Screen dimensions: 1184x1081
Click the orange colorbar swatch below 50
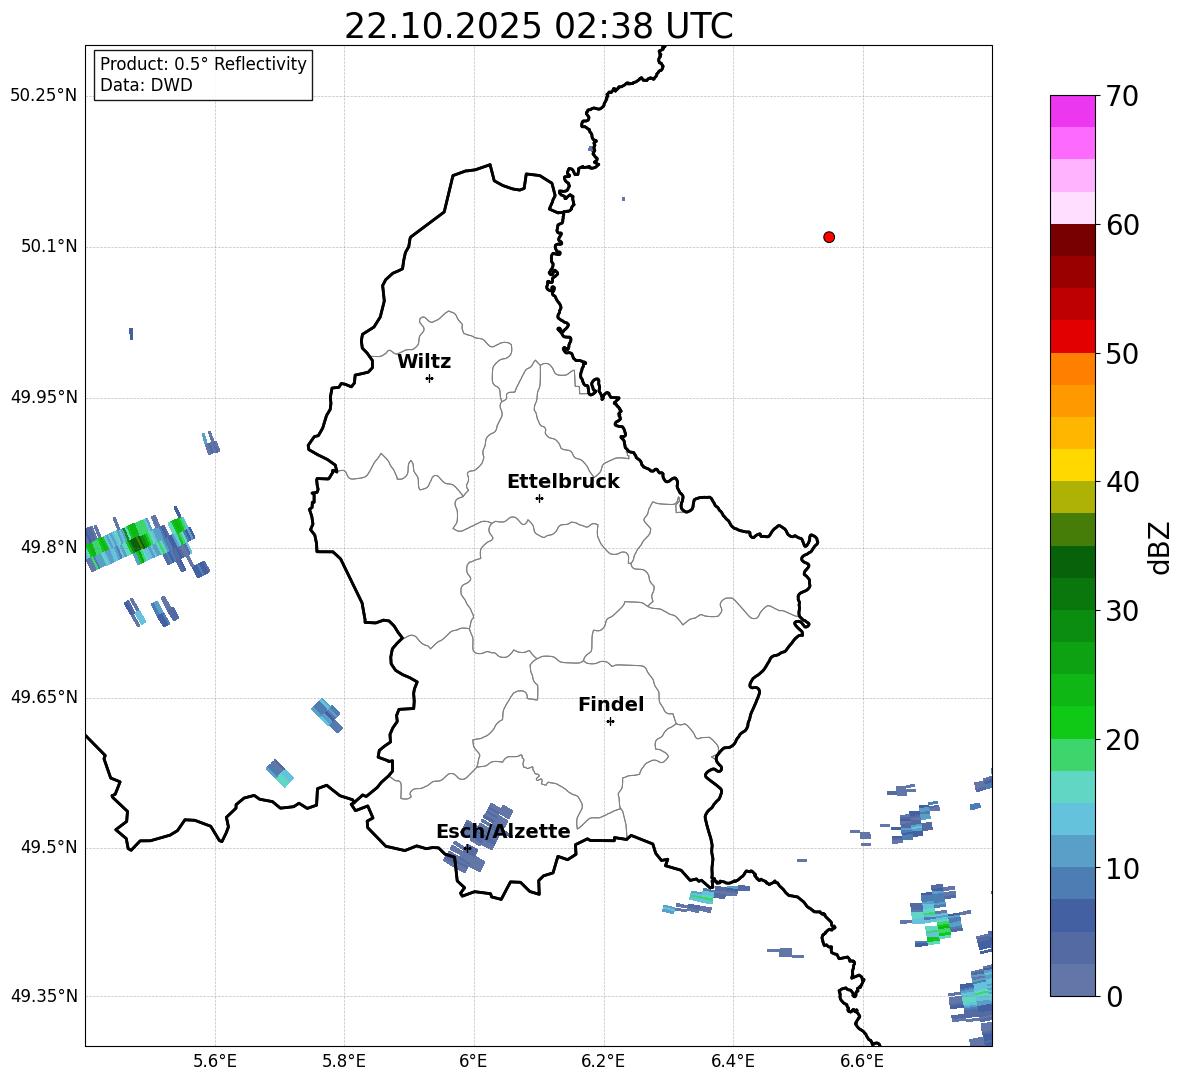click(1073, 368)
